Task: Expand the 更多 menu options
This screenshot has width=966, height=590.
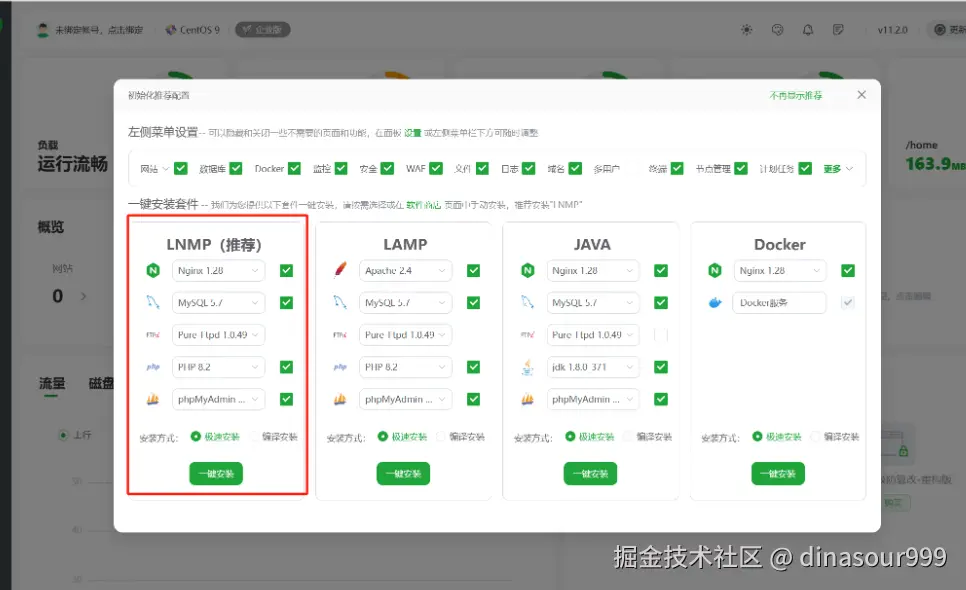Action: 838,169
